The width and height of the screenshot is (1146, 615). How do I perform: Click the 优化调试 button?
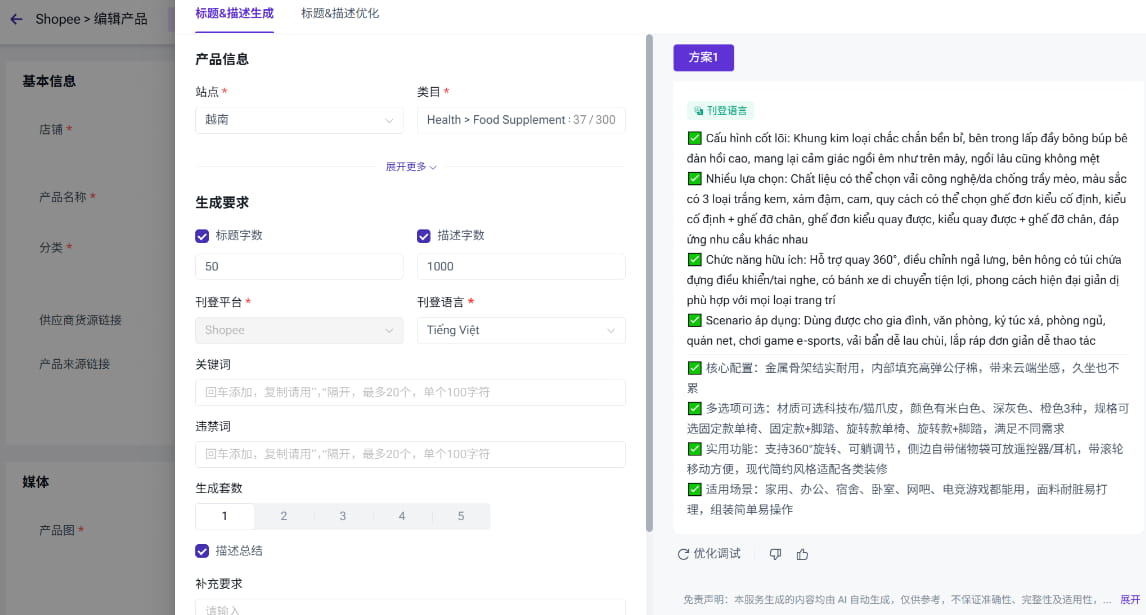709,554
